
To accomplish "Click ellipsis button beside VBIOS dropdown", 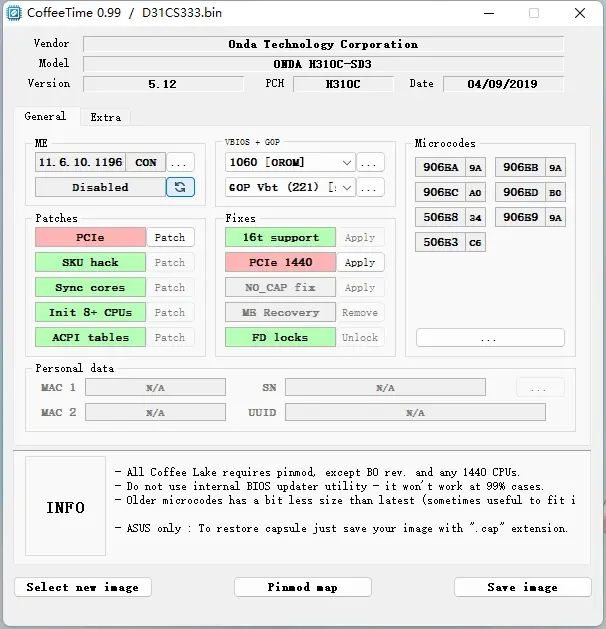I will coord(370,162).
